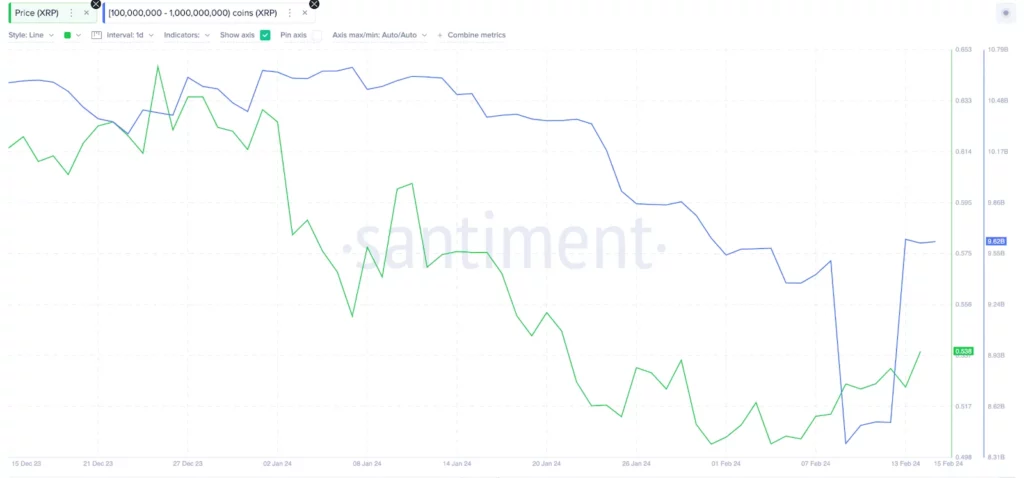
Task: Click the 26 Jan 24 date label
Action: tap(637, 464)
